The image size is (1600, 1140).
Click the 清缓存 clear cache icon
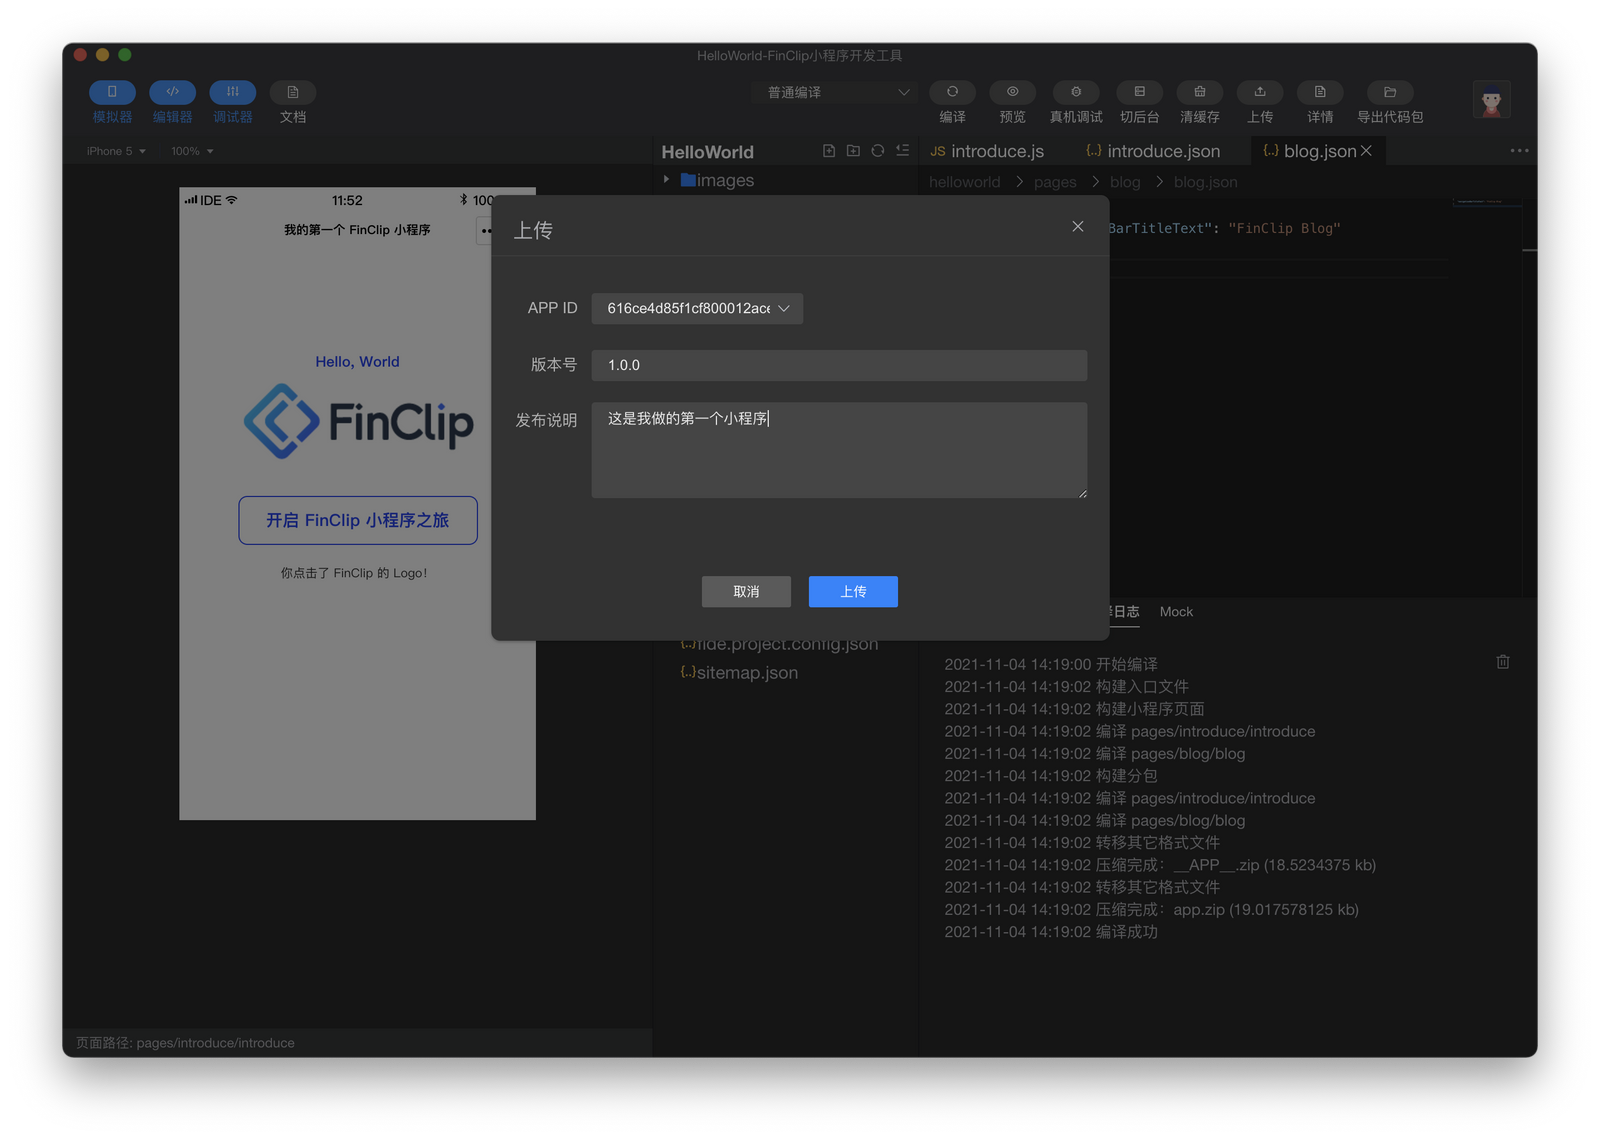coord(1199,92)
